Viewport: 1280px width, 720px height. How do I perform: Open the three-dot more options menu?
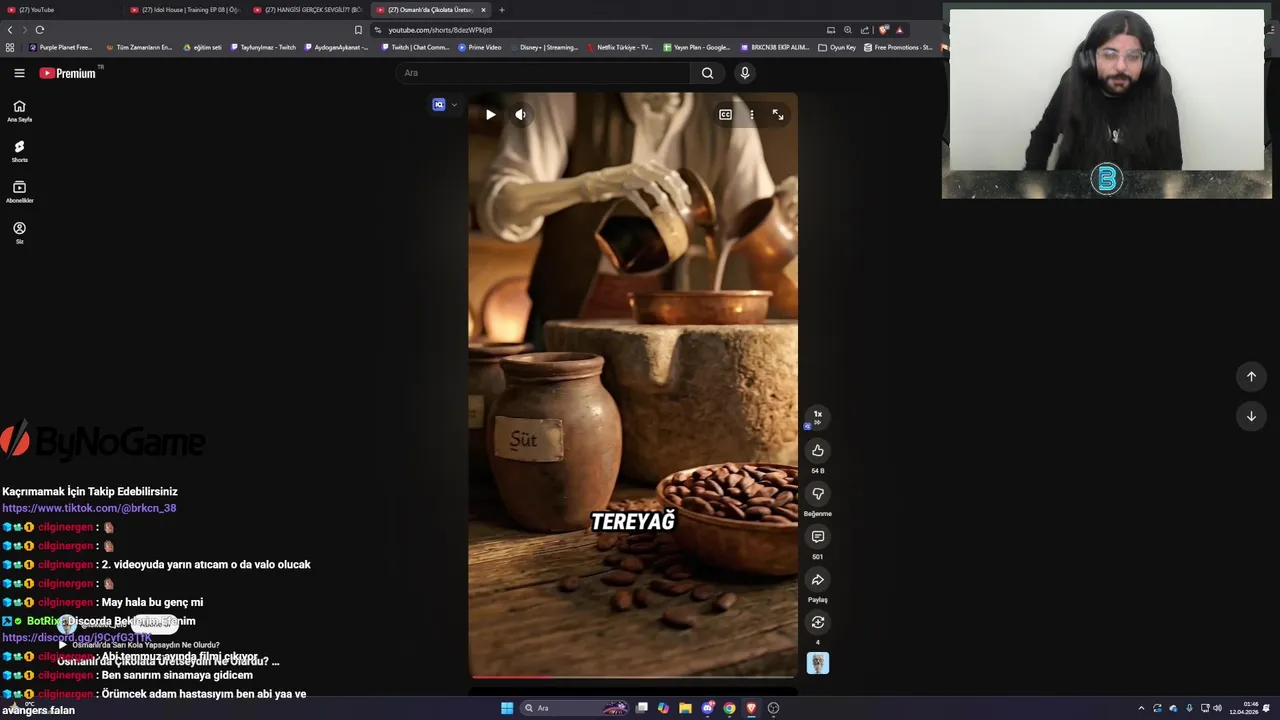752,115
